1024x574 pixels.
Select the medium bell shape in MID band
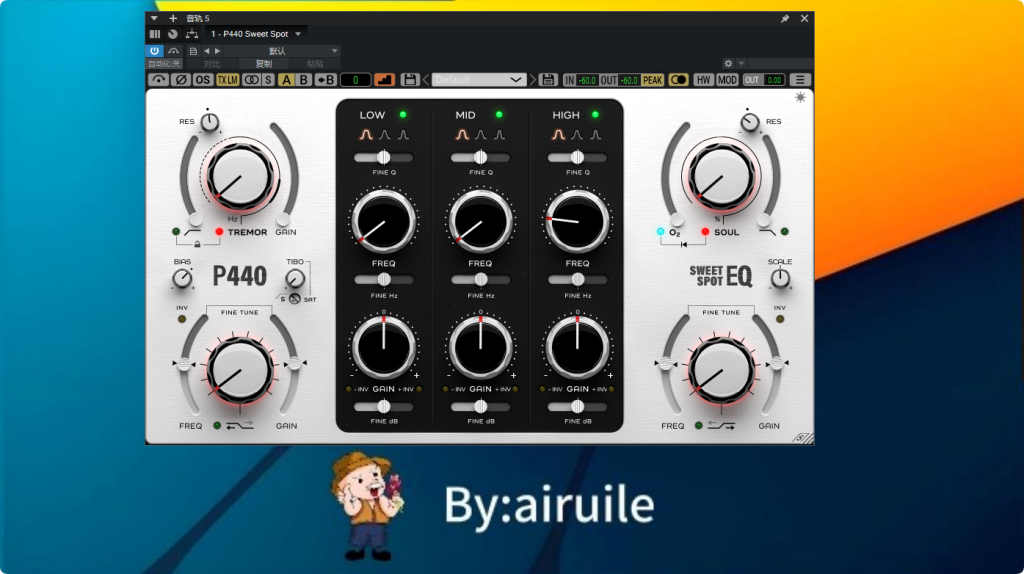coord(481,135)
